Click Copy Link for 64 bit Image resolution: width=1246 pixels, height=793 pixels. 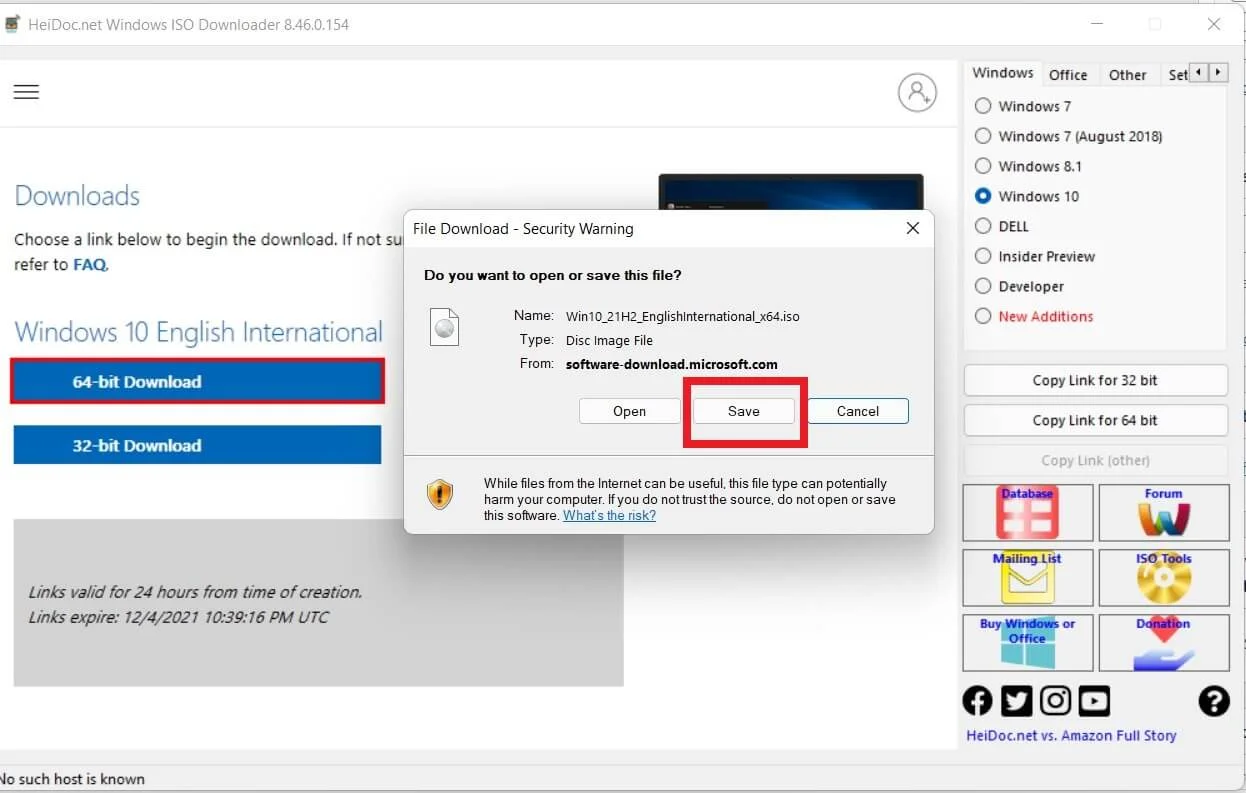[x=1095, y=420]
